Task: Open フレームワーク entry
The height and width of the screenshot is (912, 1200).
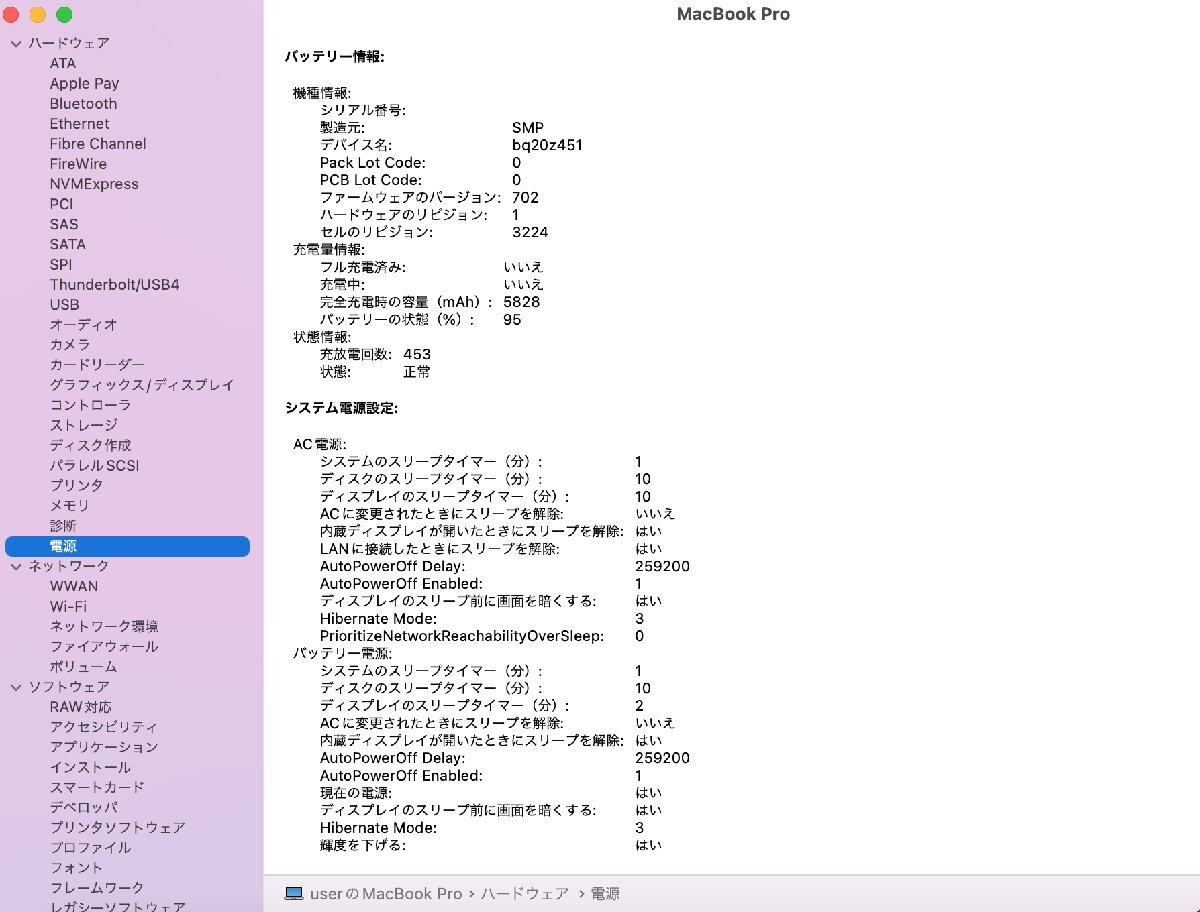Action: pos(97,887)
